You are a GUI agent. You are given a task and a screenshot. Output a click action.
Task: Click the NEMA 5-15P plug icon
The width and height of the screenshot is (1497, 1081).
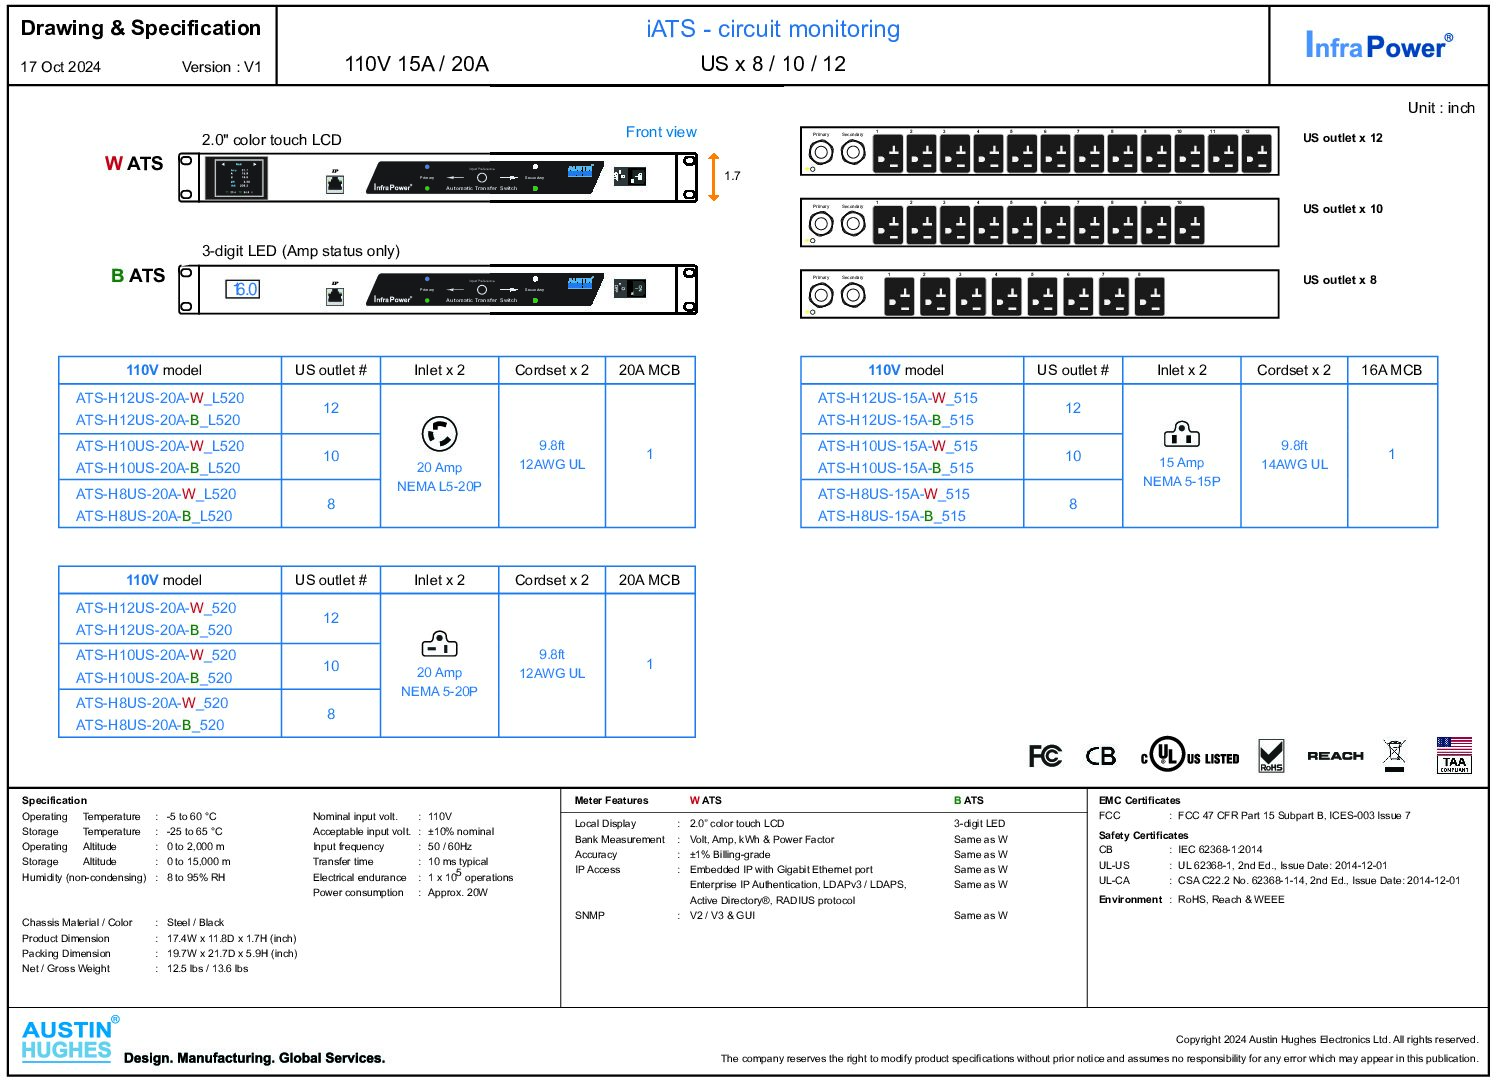click(x=1181, y=434)
